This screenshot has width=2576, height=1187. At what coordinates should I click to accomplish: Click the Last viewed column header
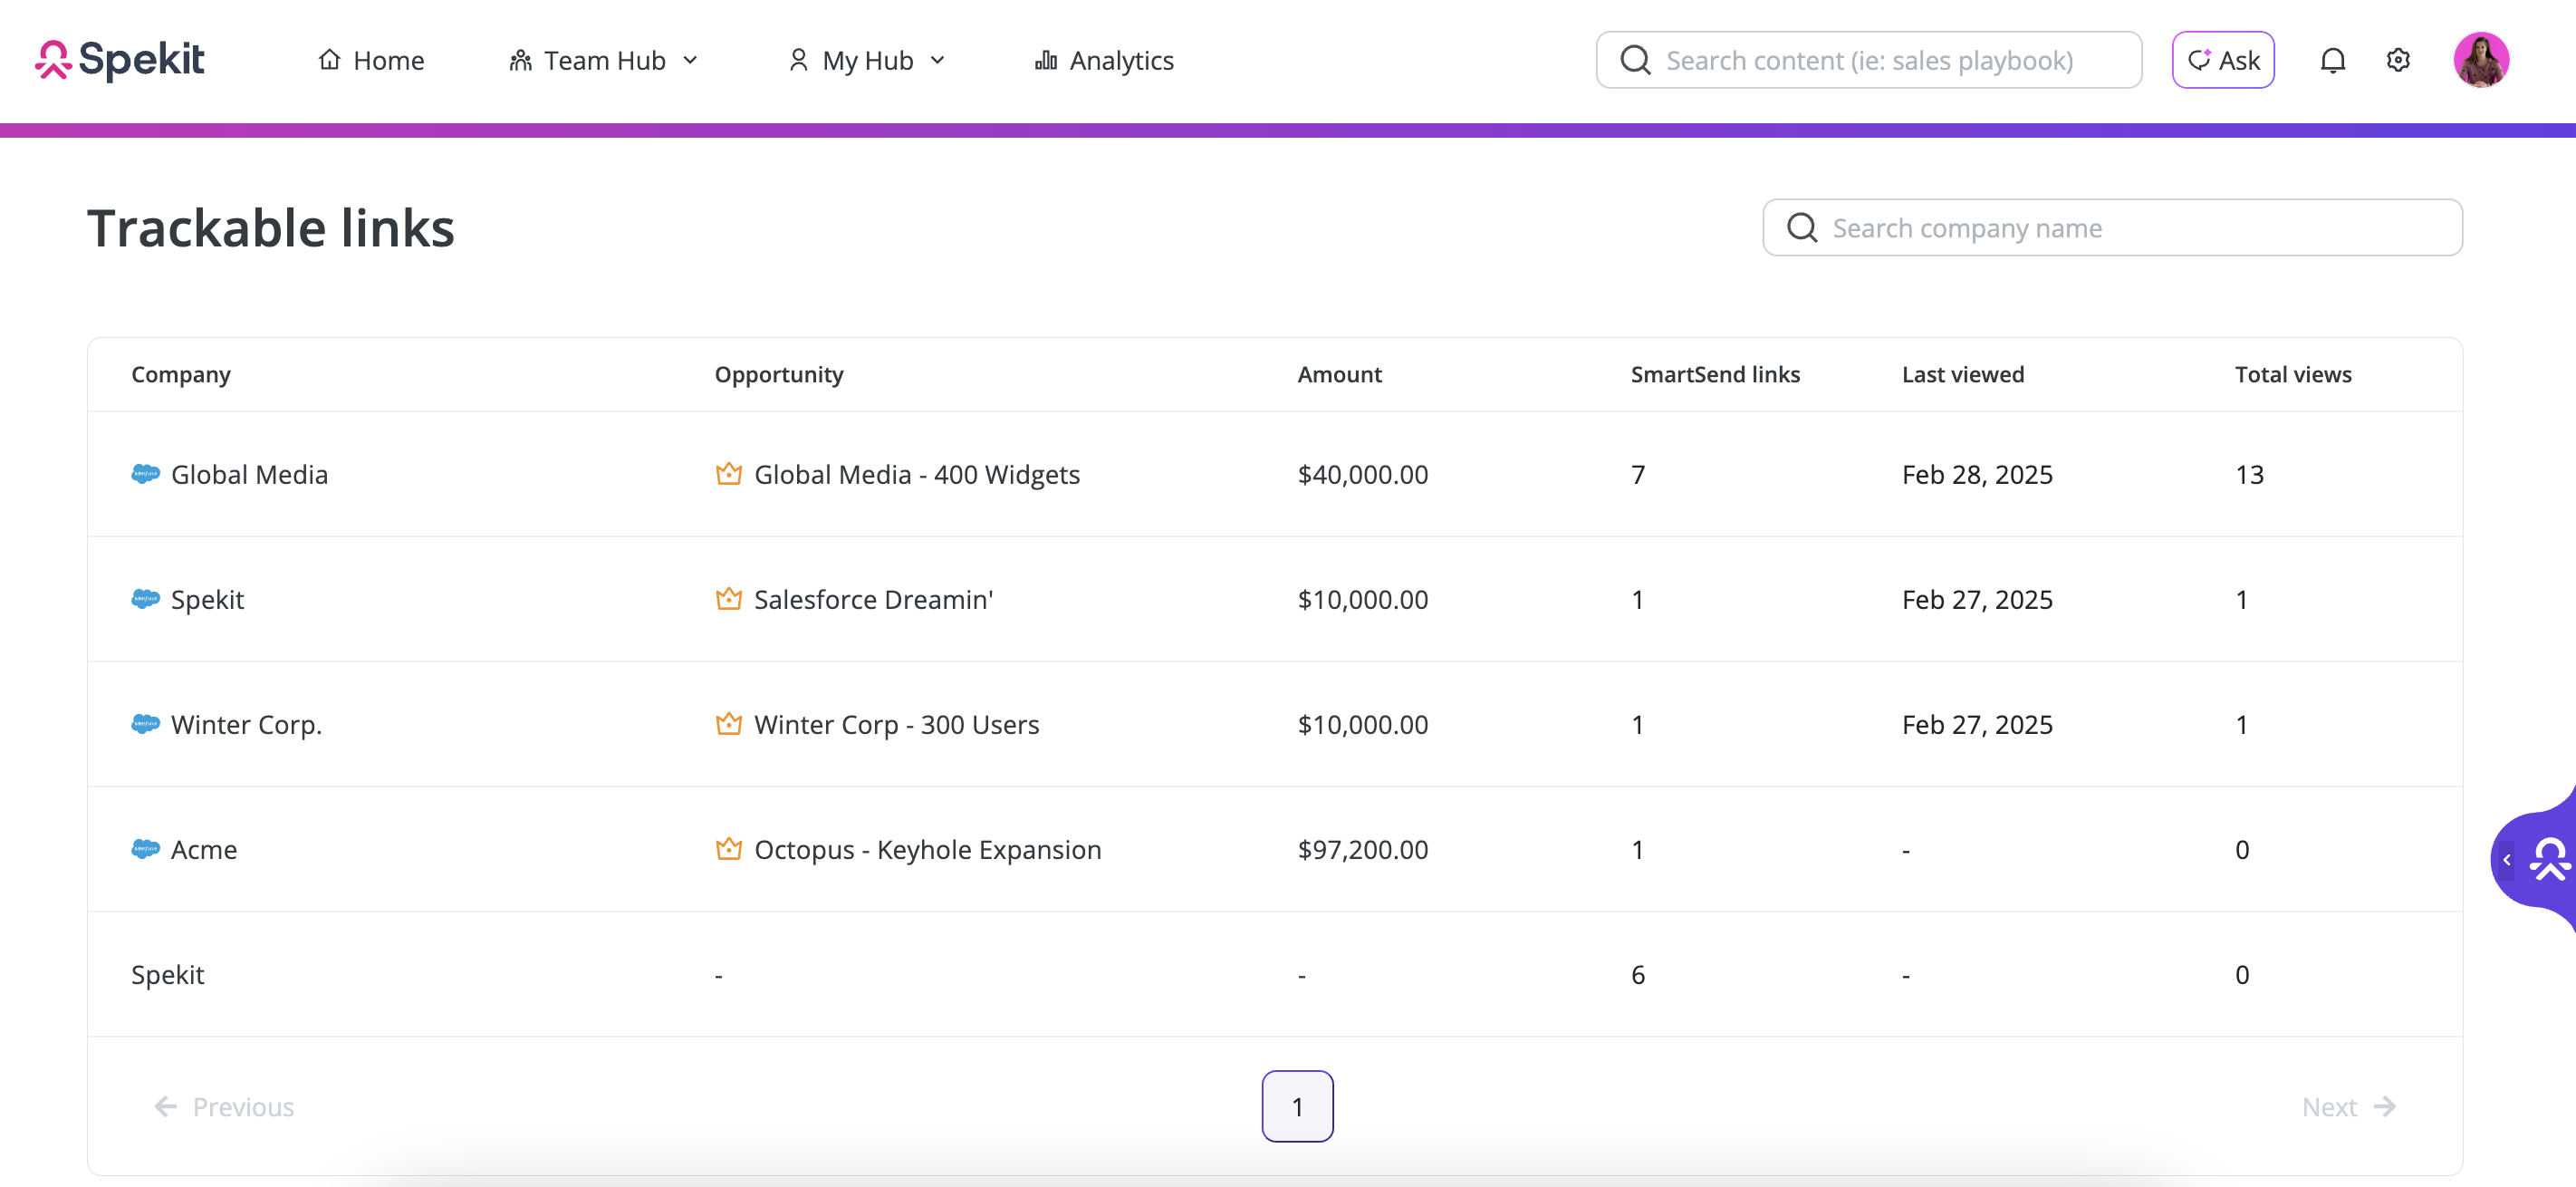click(1962, 375)
